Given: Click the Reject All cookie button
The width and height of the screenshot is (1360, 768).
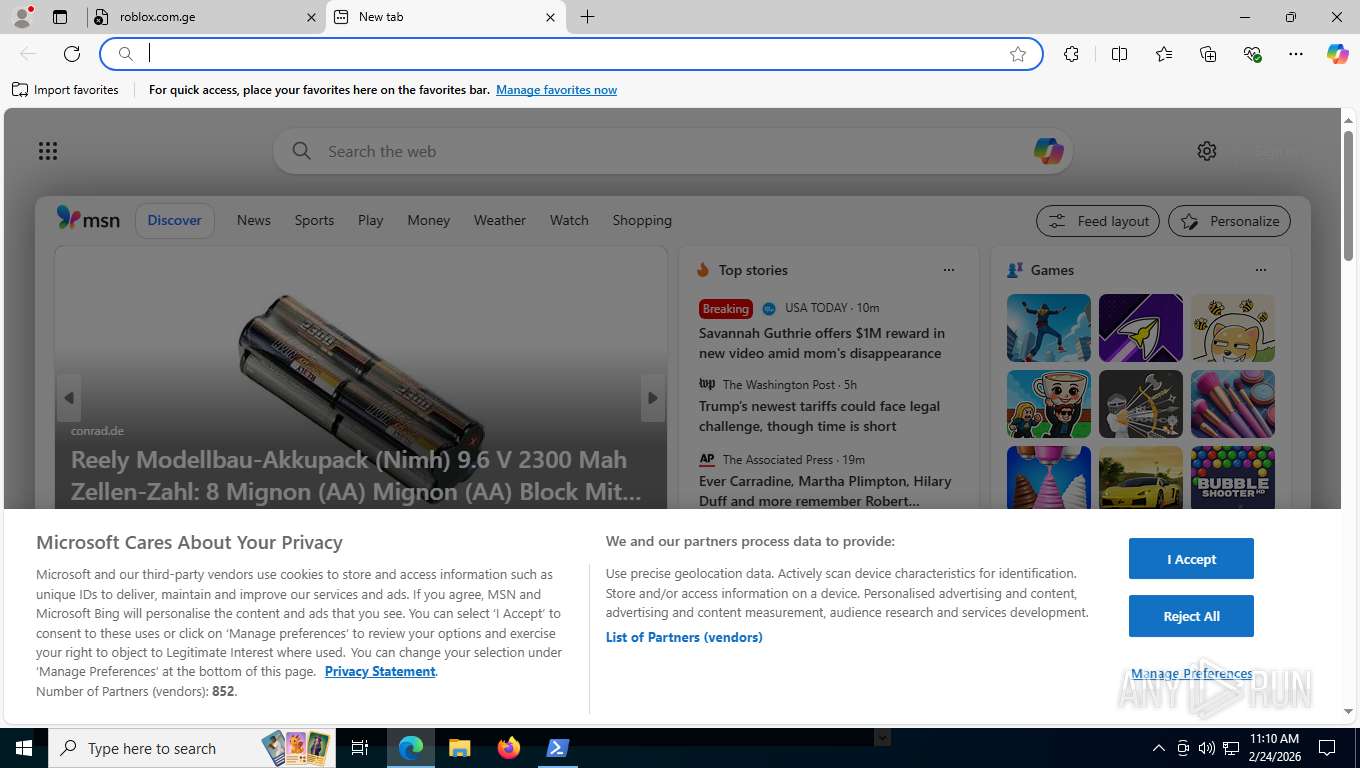Looking at the screenshot, I should [1191, 616].
